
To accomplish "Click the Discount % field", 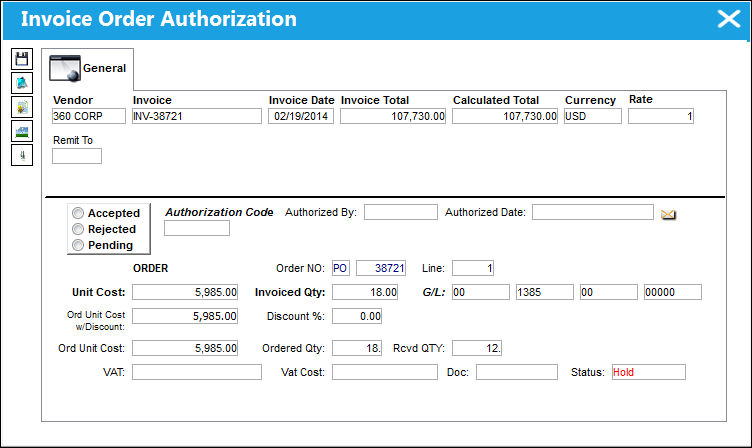I will (357, 316).
